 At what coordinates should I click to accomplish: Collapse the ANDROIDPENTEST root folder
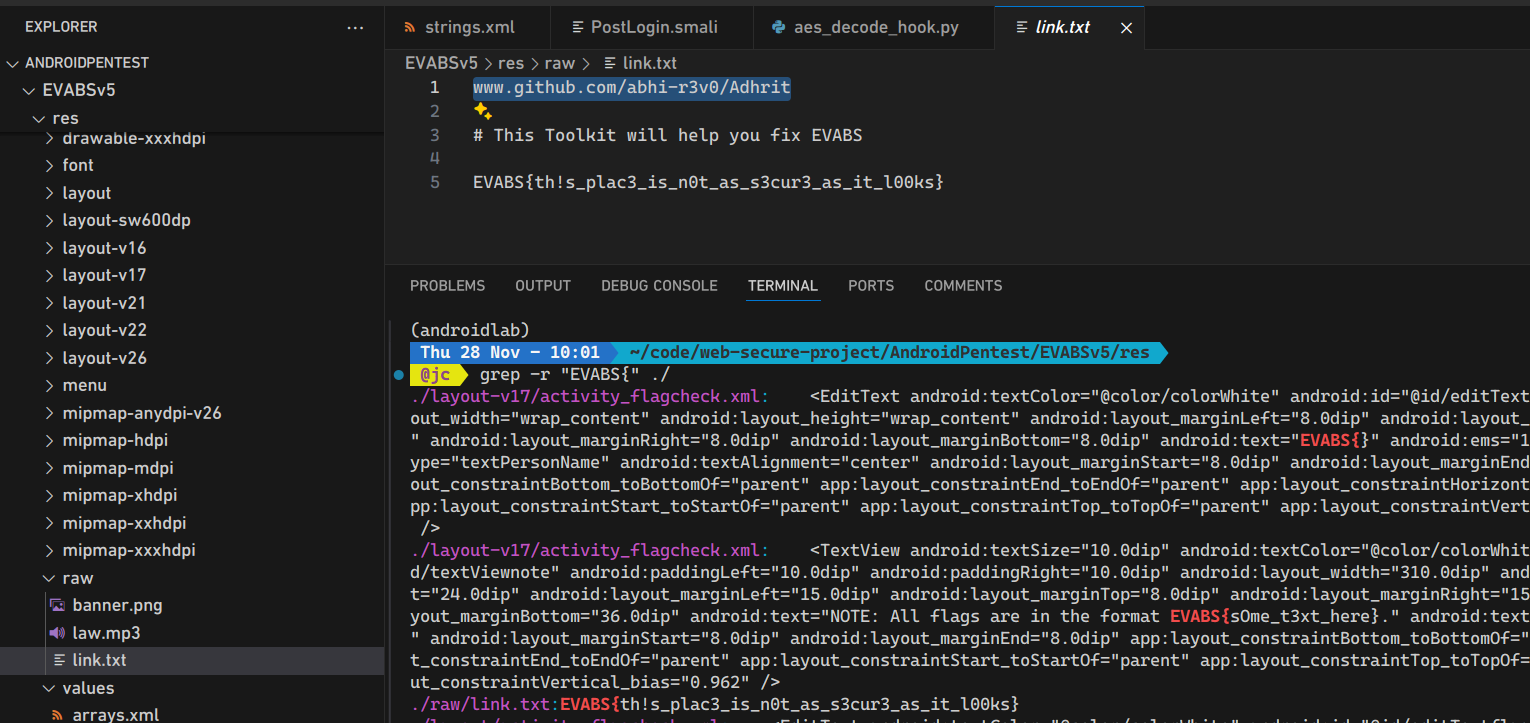click(x=12, y=63)
